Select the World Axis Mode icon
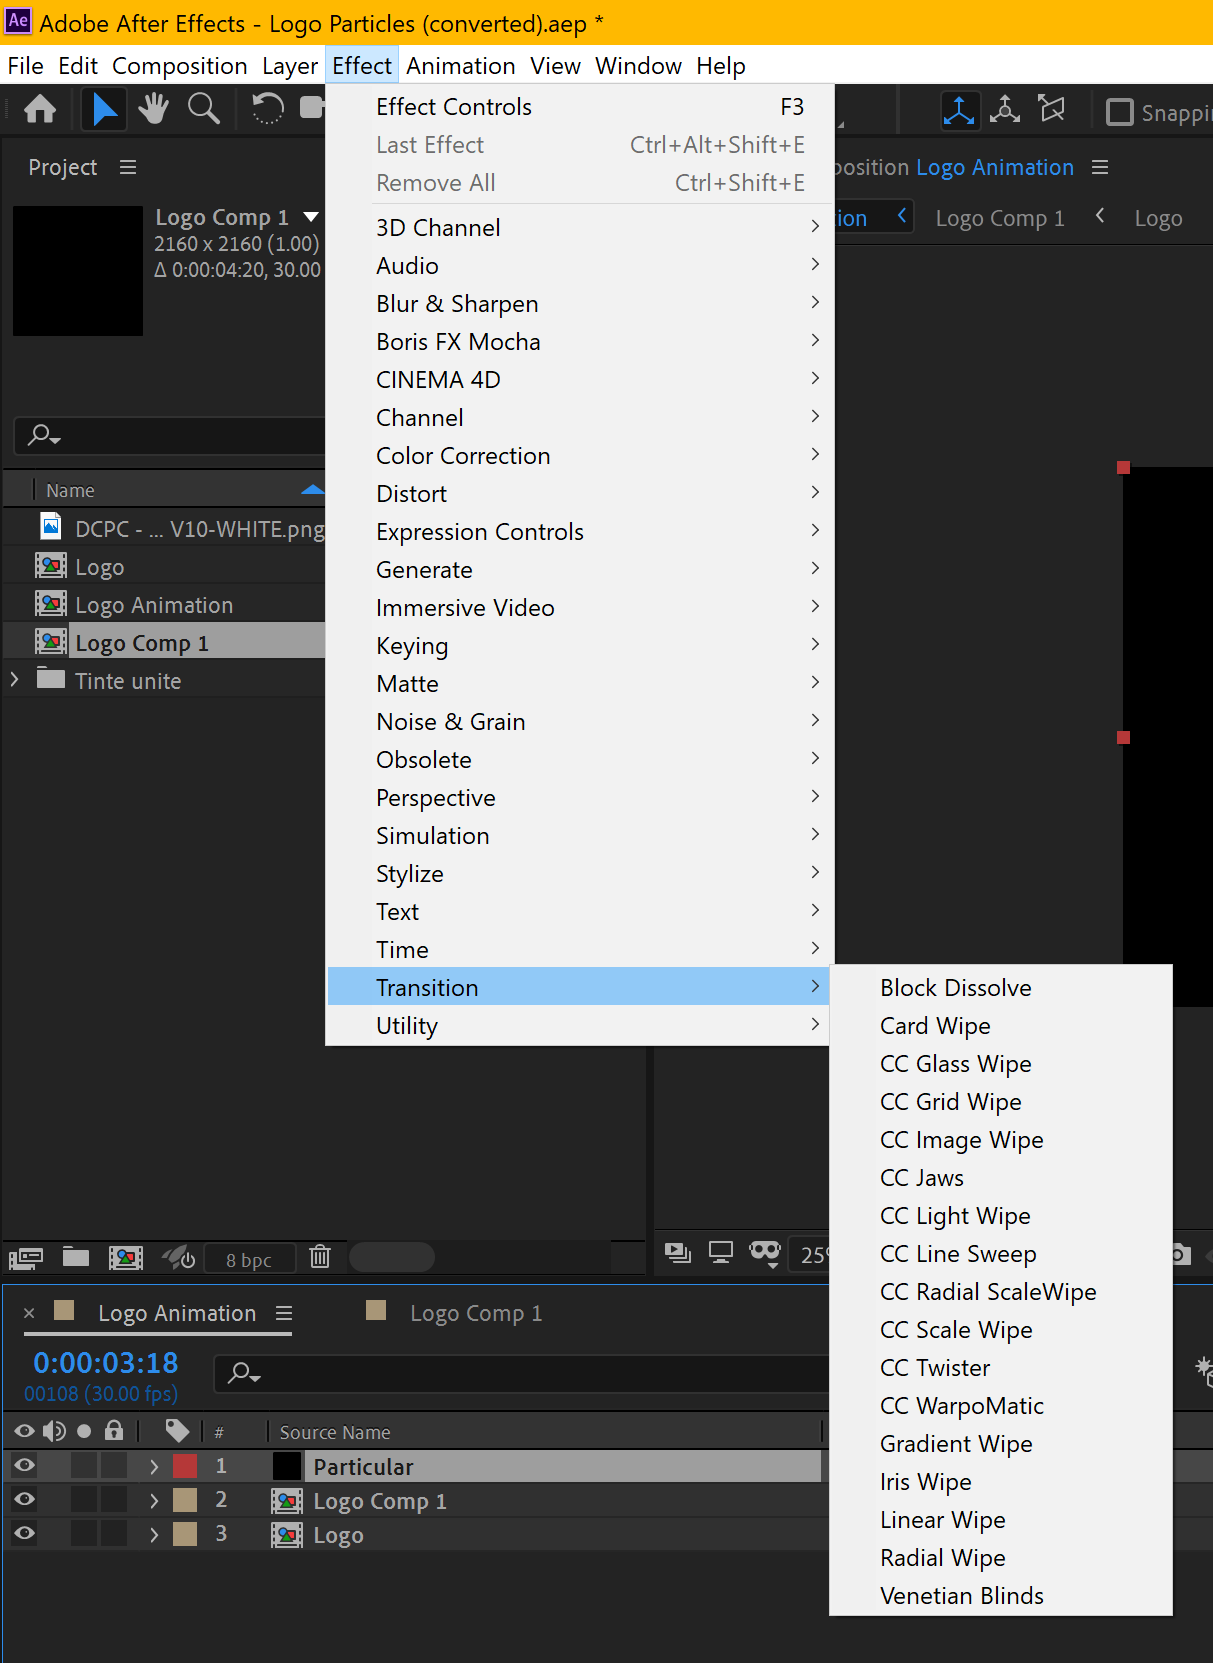Image resolution: width=1213 pixels, height=1663 pixels. click(1005, 109)
